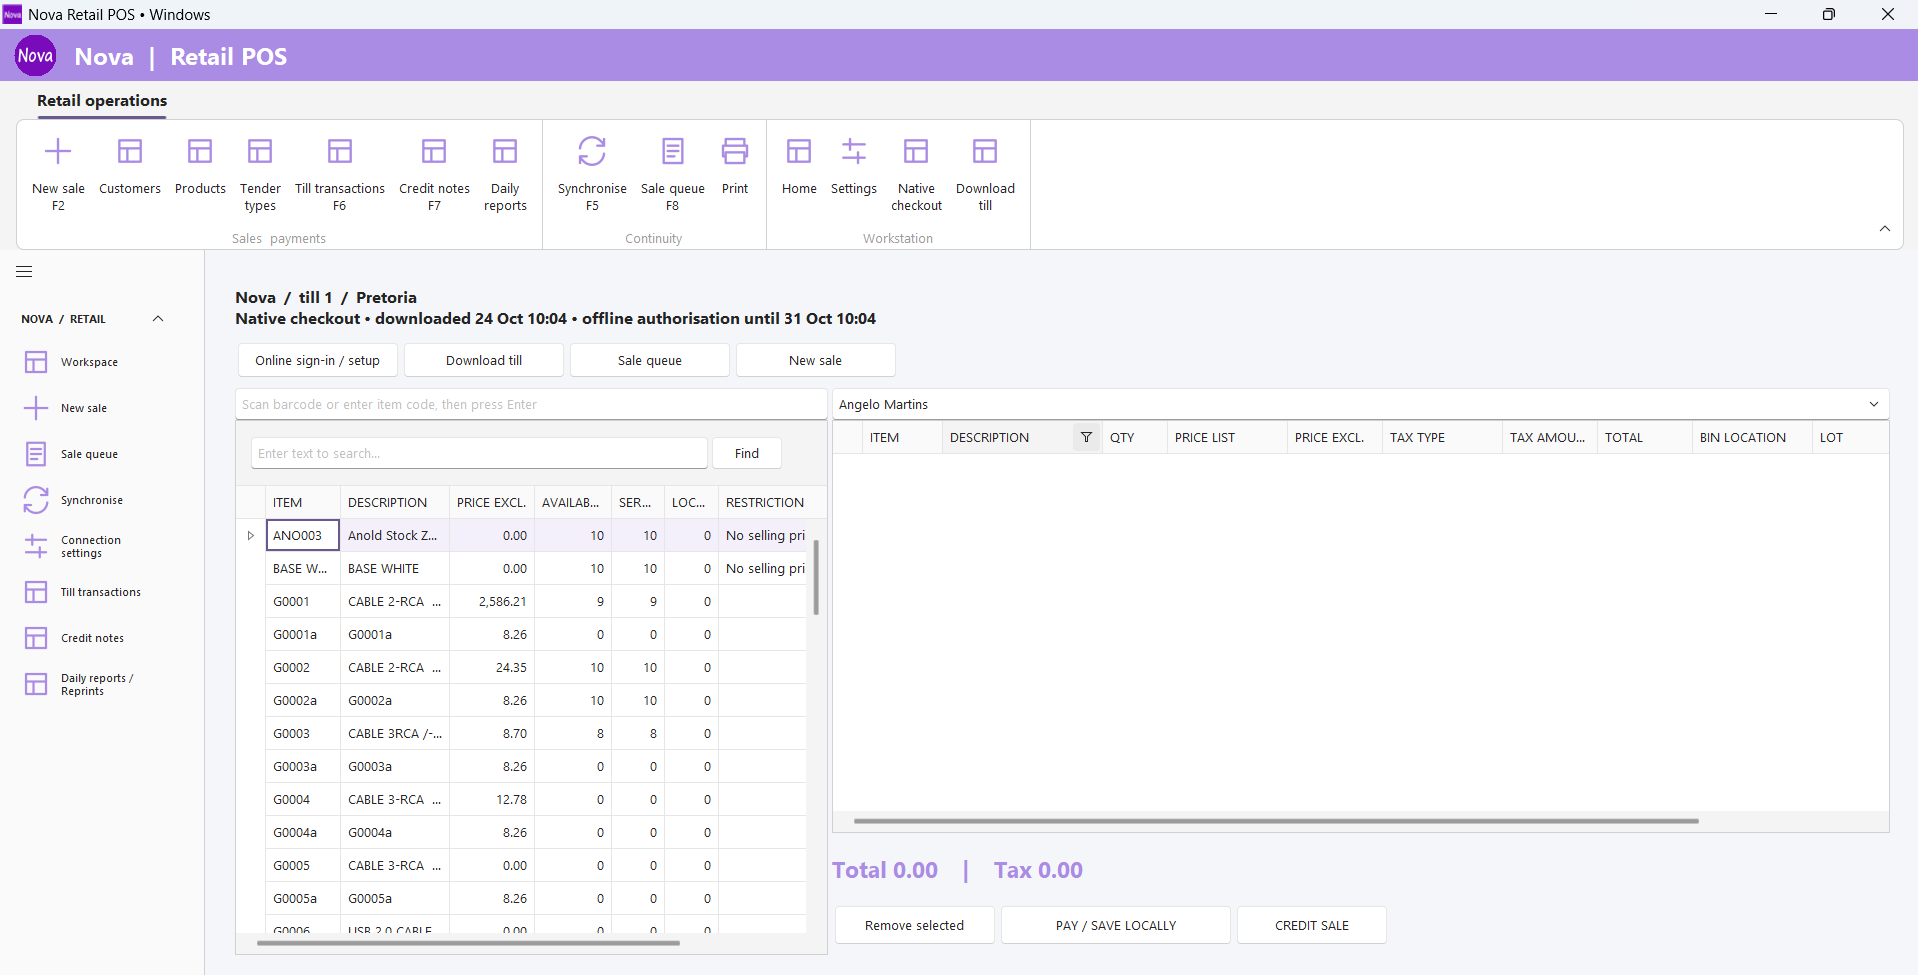The width and height of the screenshot is (1918, 975).
Task: Click the CREDIT SALE button
Action: click(x=1311, y=925)
